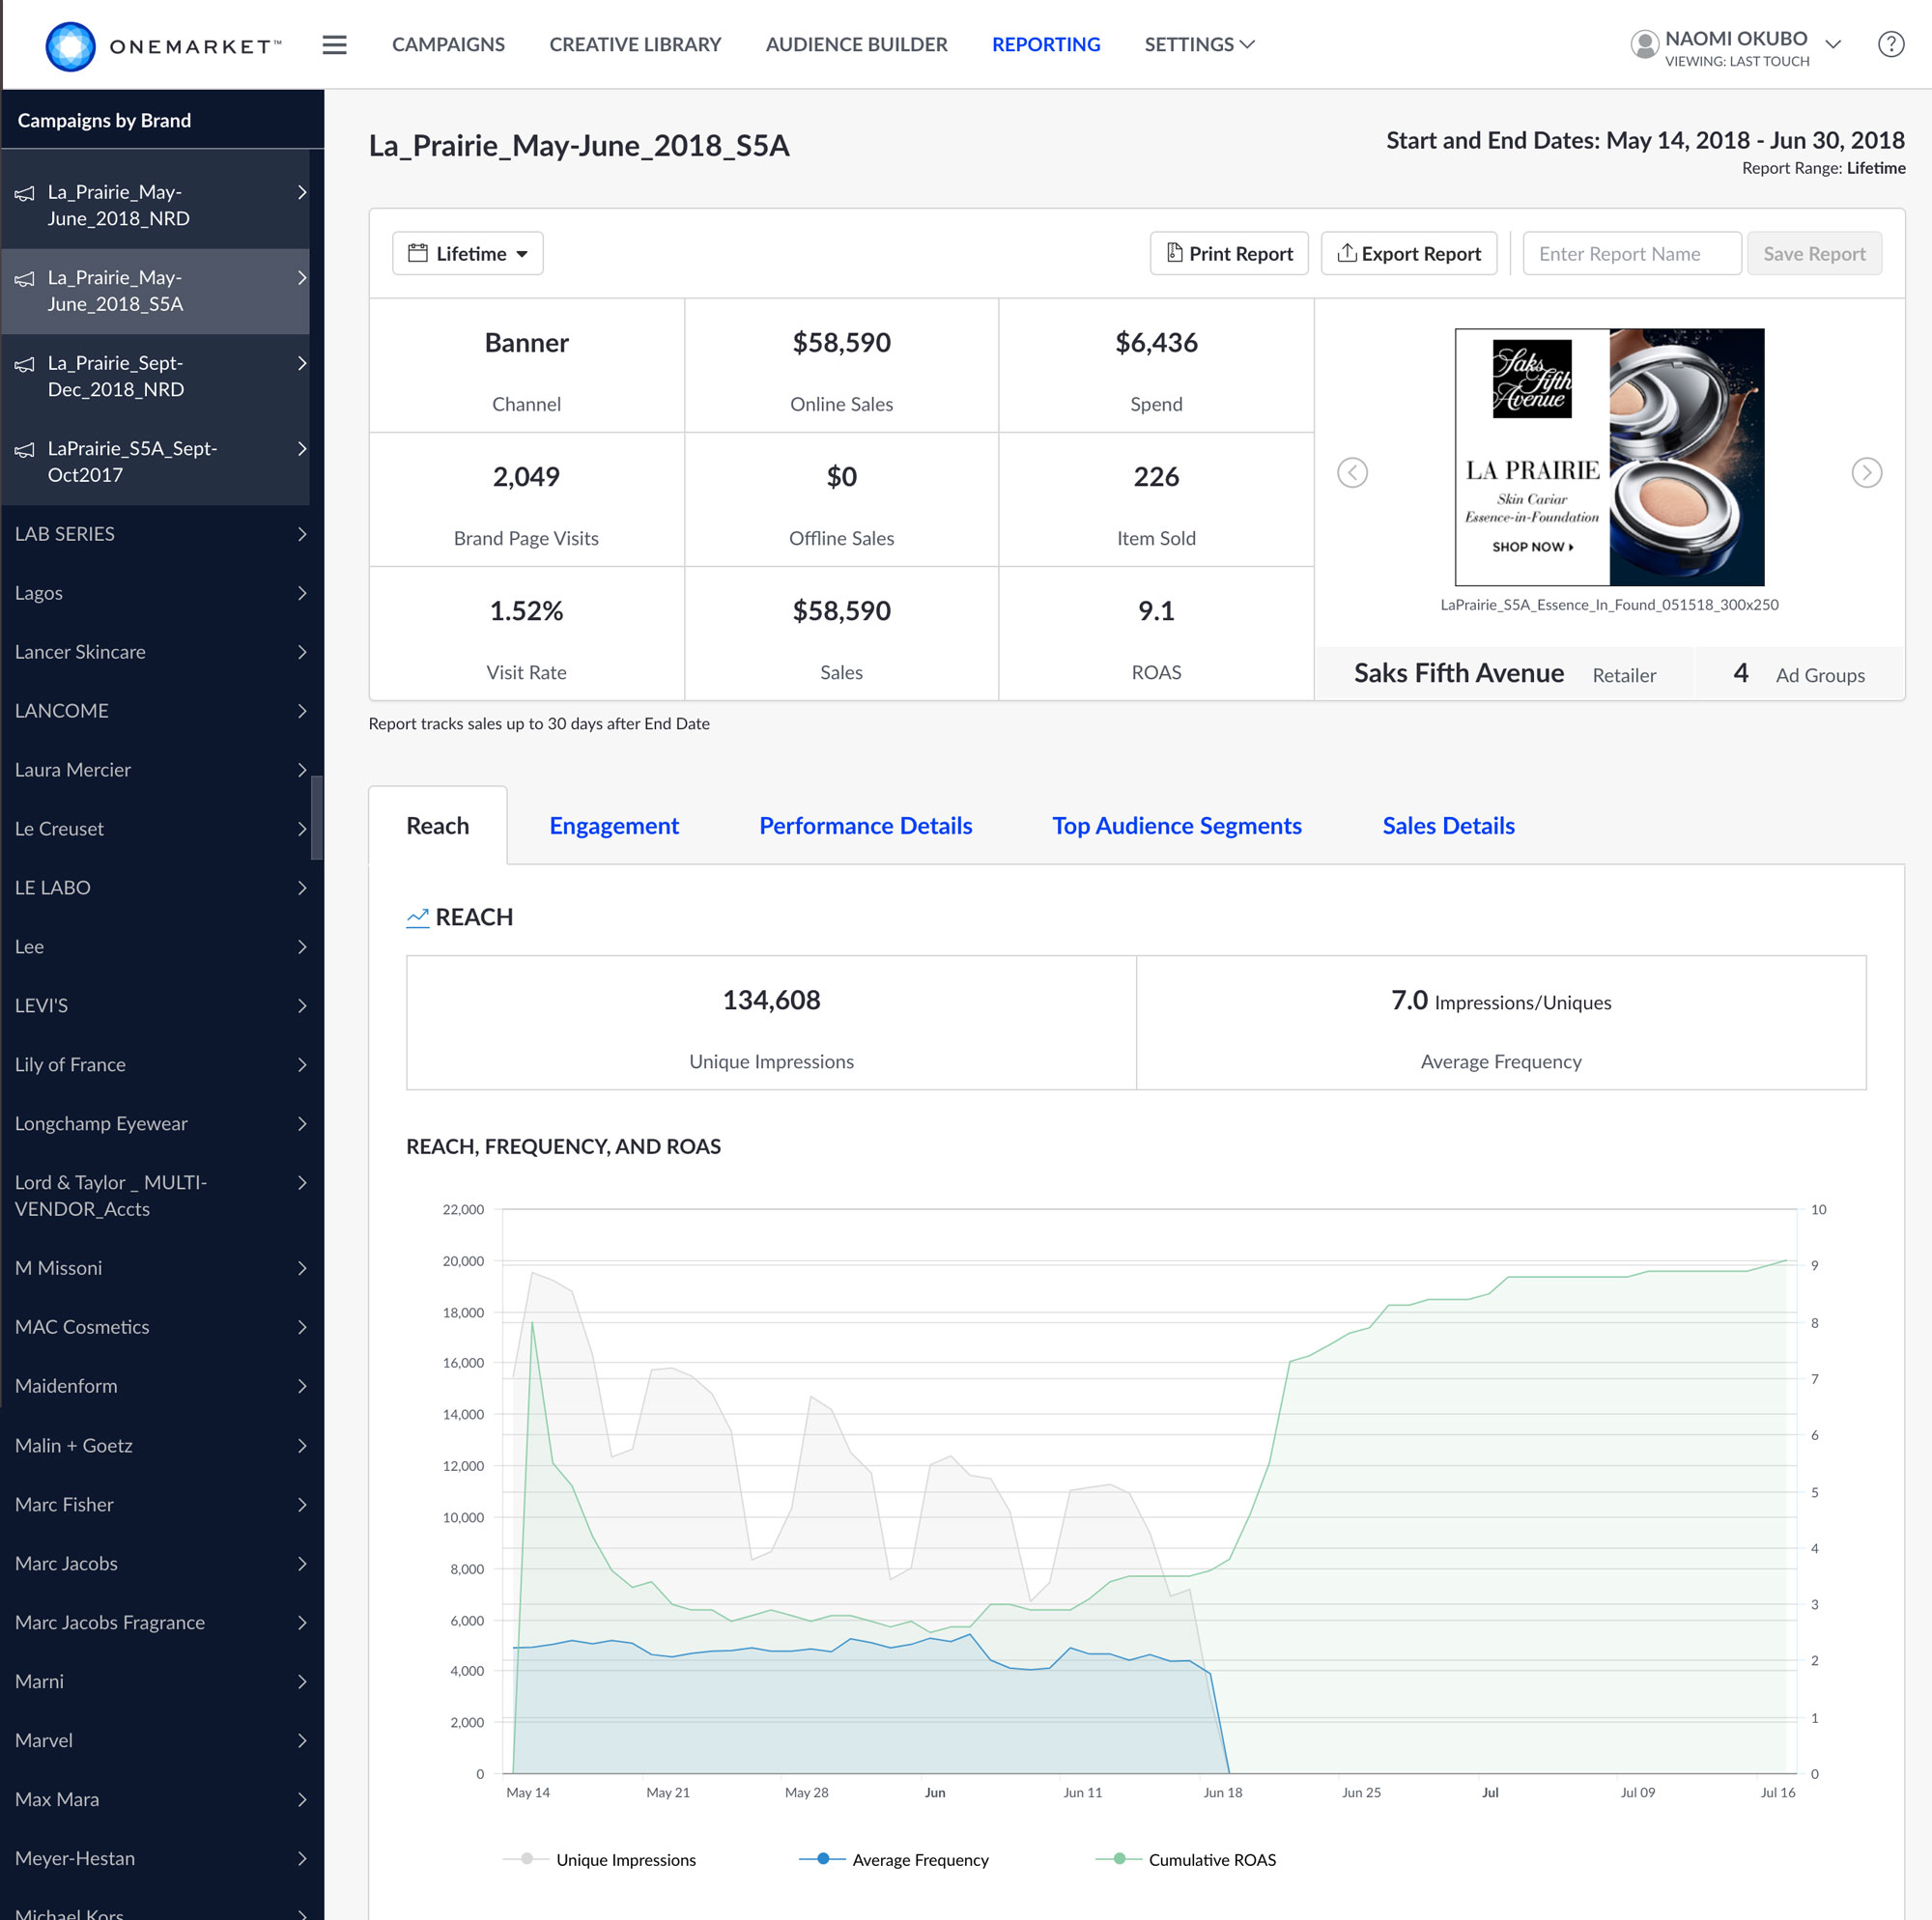Click the 9.1 ROAS value
Viewport: 1932px width, 1920px height.
pos(1156,611)
